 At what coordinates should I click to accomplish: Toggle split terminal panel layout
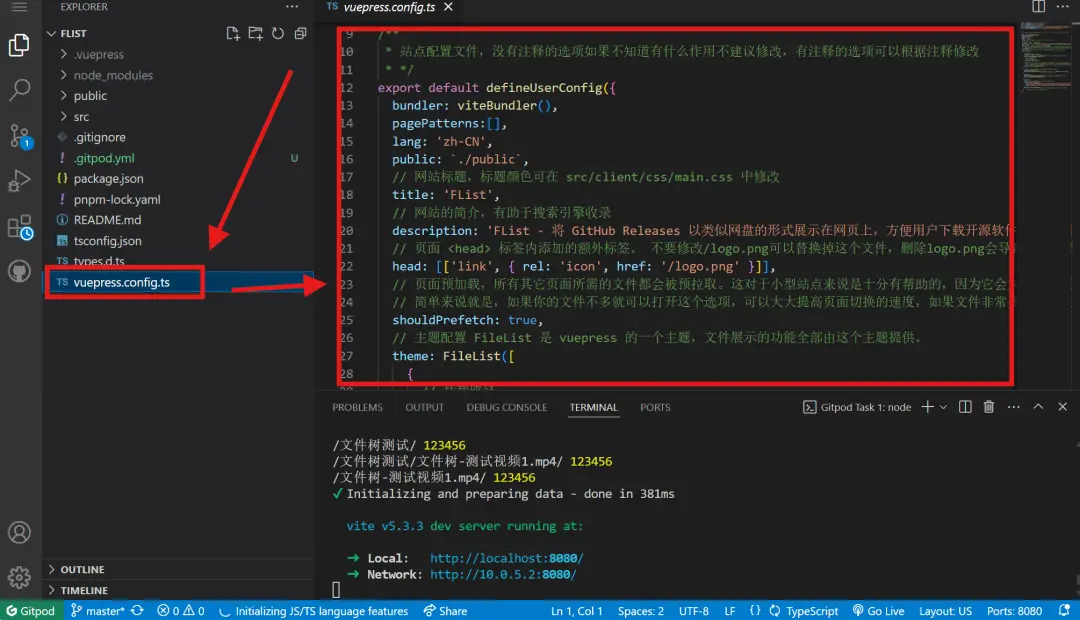[x=965, y=407]
